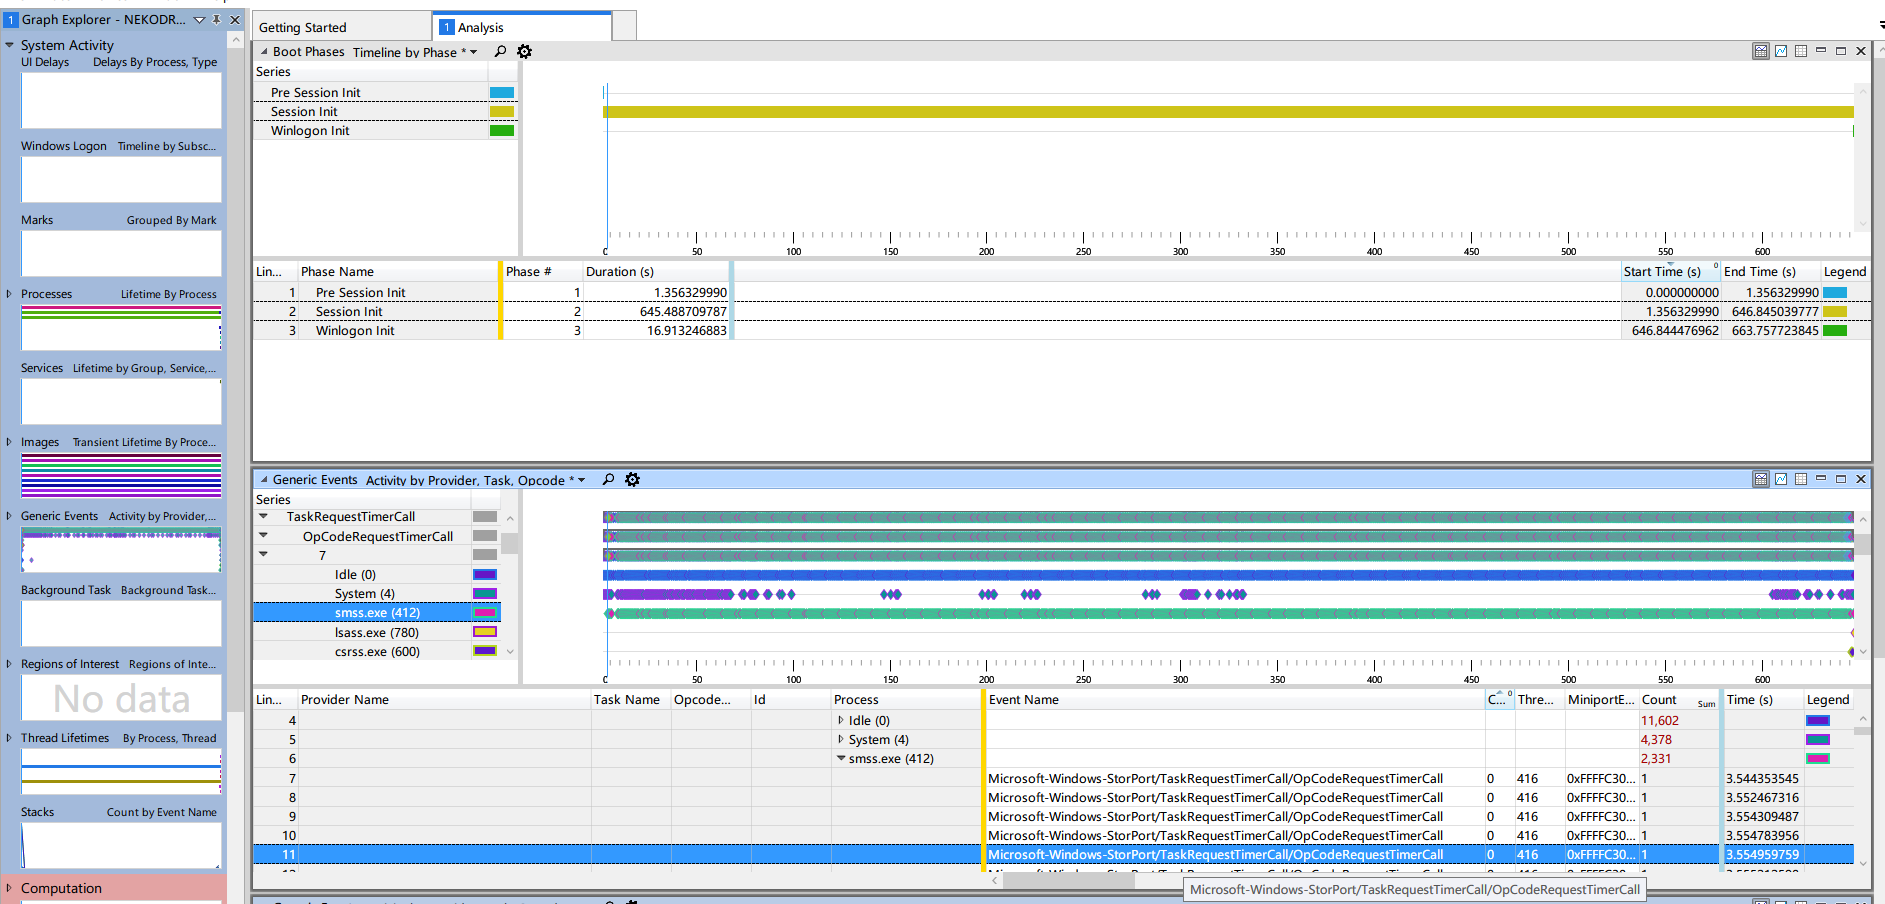Show table only in Generic Events

click(1801, 479)
